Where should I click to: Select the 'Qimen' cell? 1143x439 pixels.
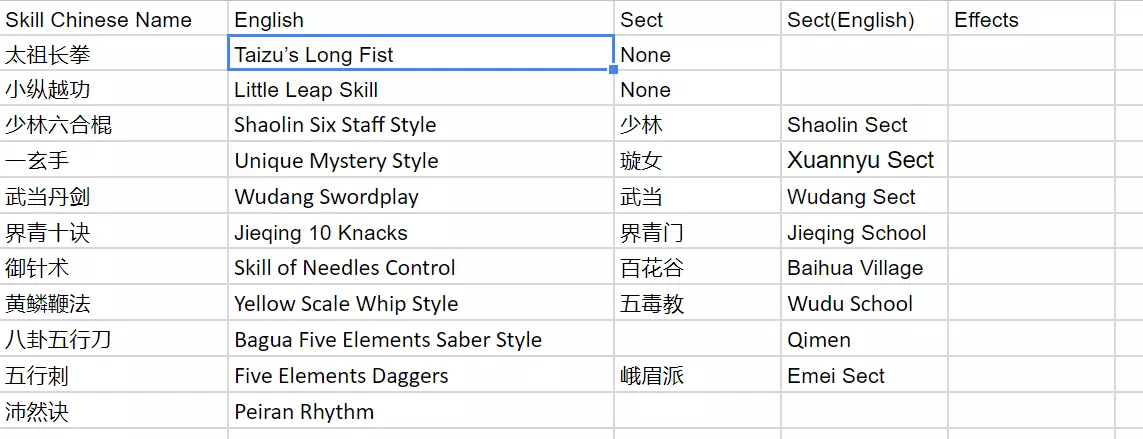pyautogui.click(x=819, y=340)
